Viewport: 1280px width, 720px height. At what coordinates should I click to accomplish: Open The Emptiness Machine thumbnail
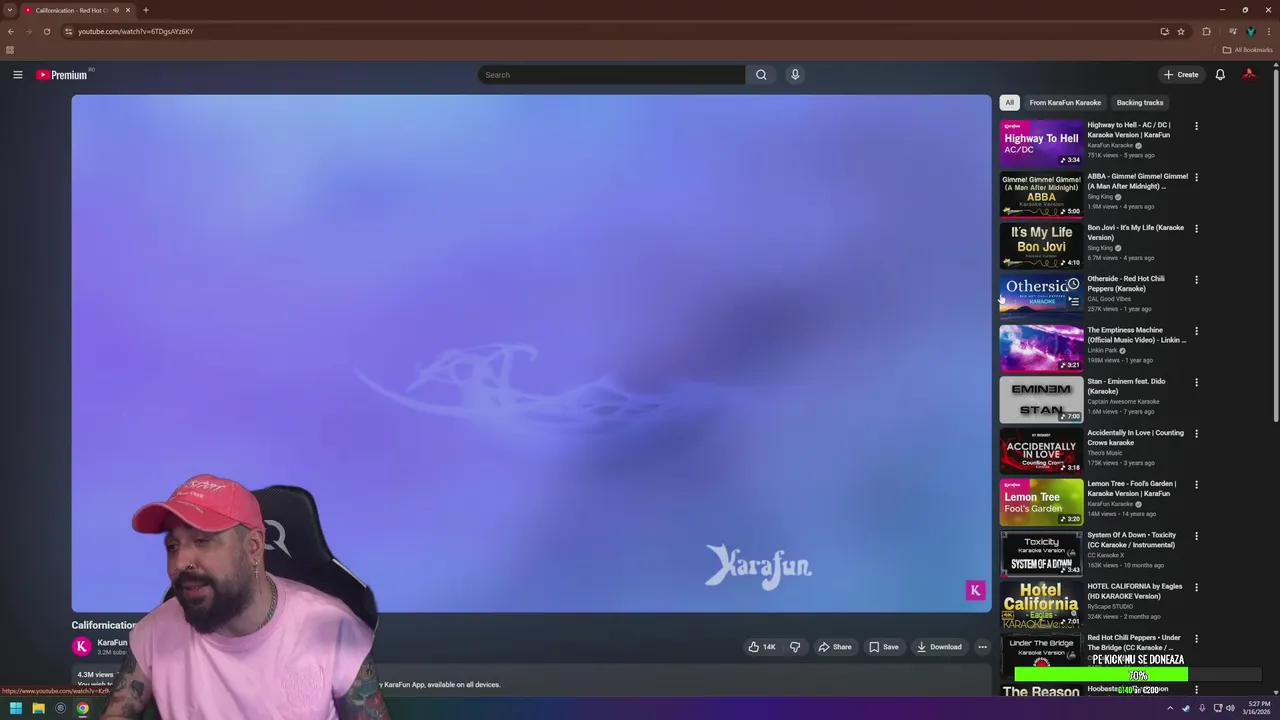click(x=1041, y=348)
